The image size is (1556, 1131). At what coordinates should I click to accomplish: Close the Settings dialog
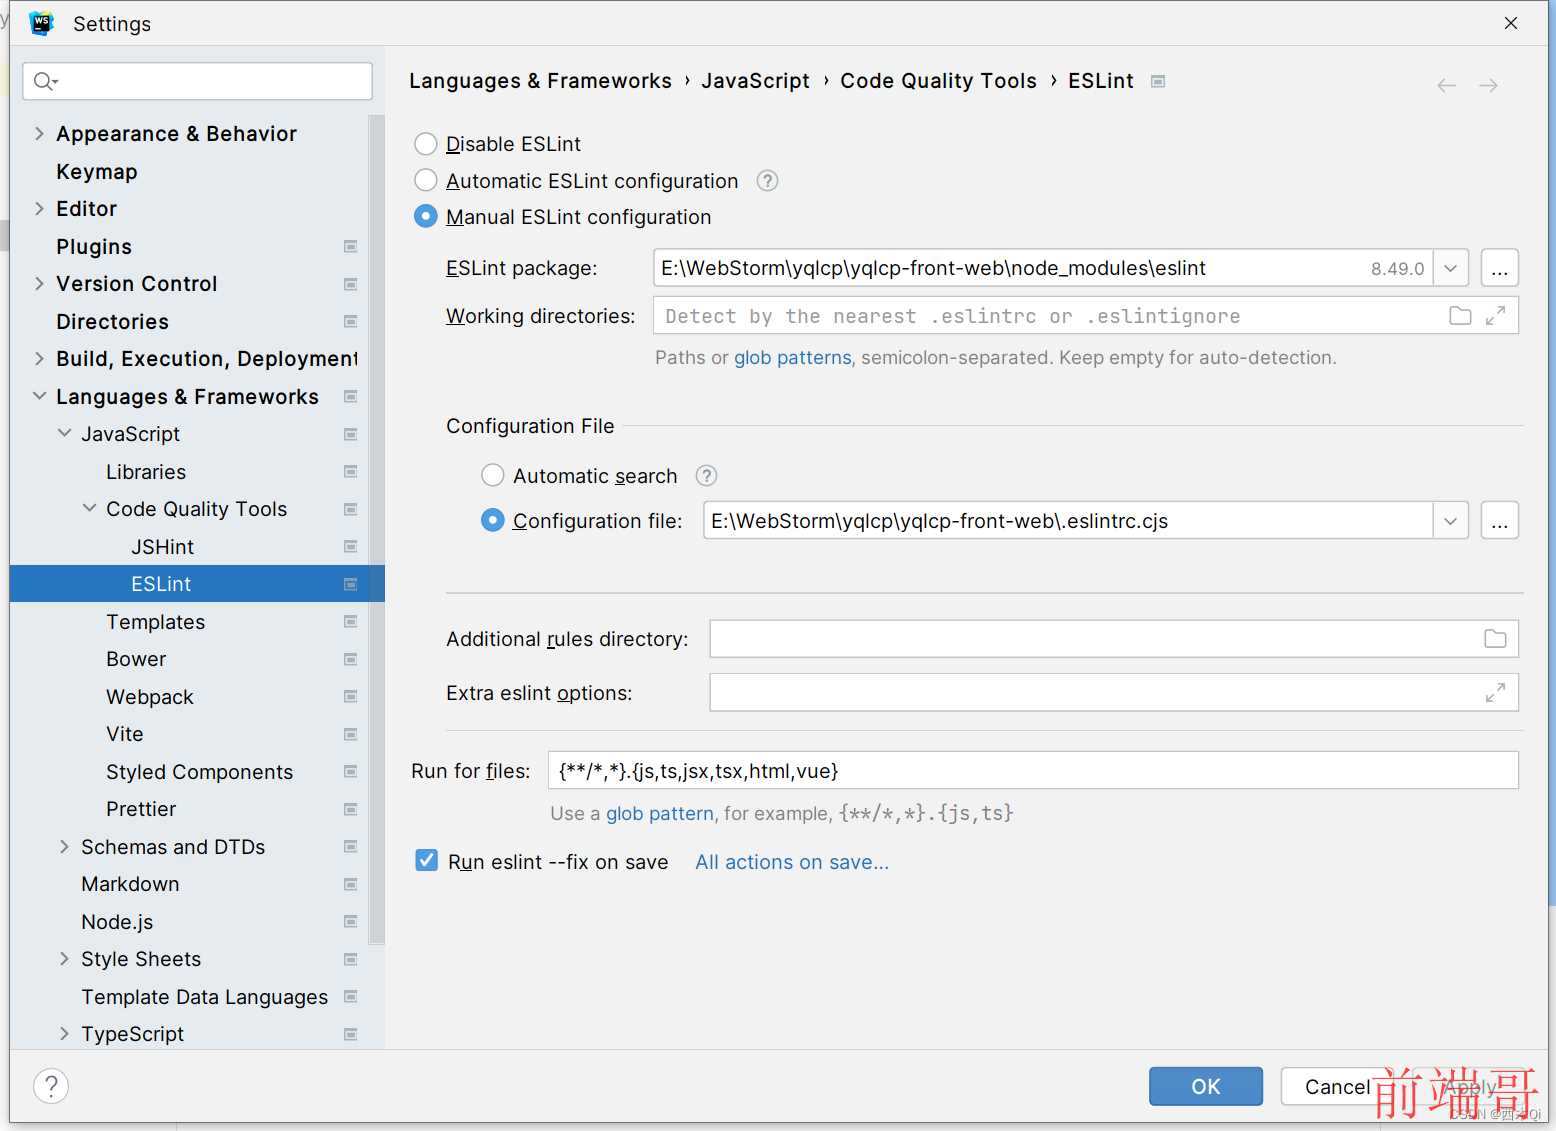point(1511,23)
